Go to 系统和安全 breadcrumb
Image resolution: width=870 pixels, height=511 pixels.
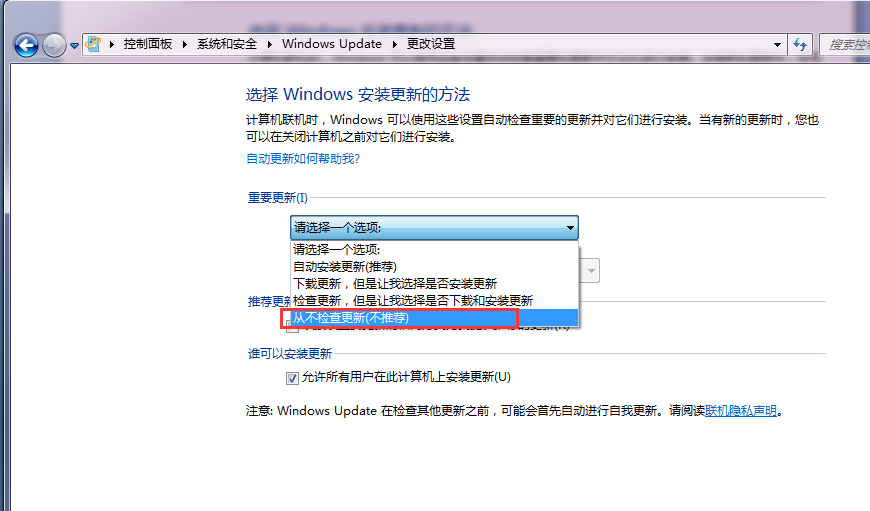(227, 44)
